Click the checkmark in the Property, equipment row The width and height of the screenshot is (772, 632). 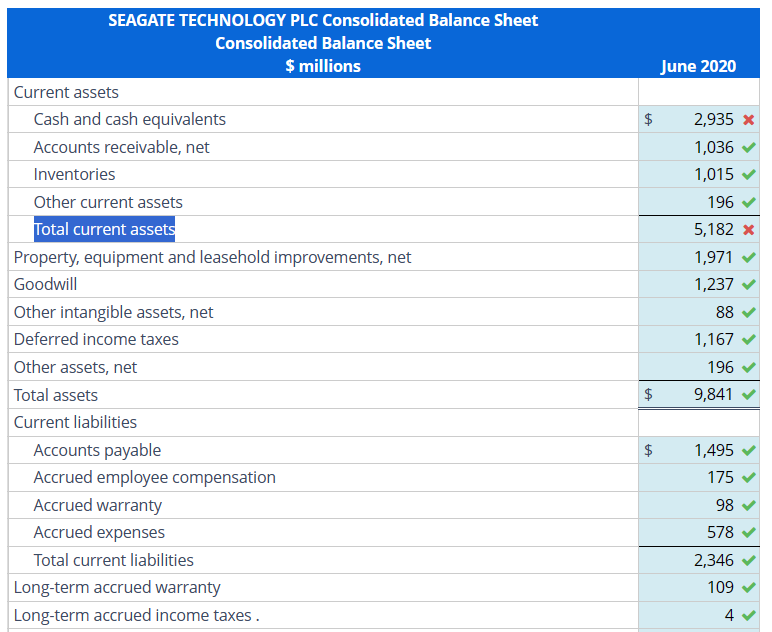[748, 257]
